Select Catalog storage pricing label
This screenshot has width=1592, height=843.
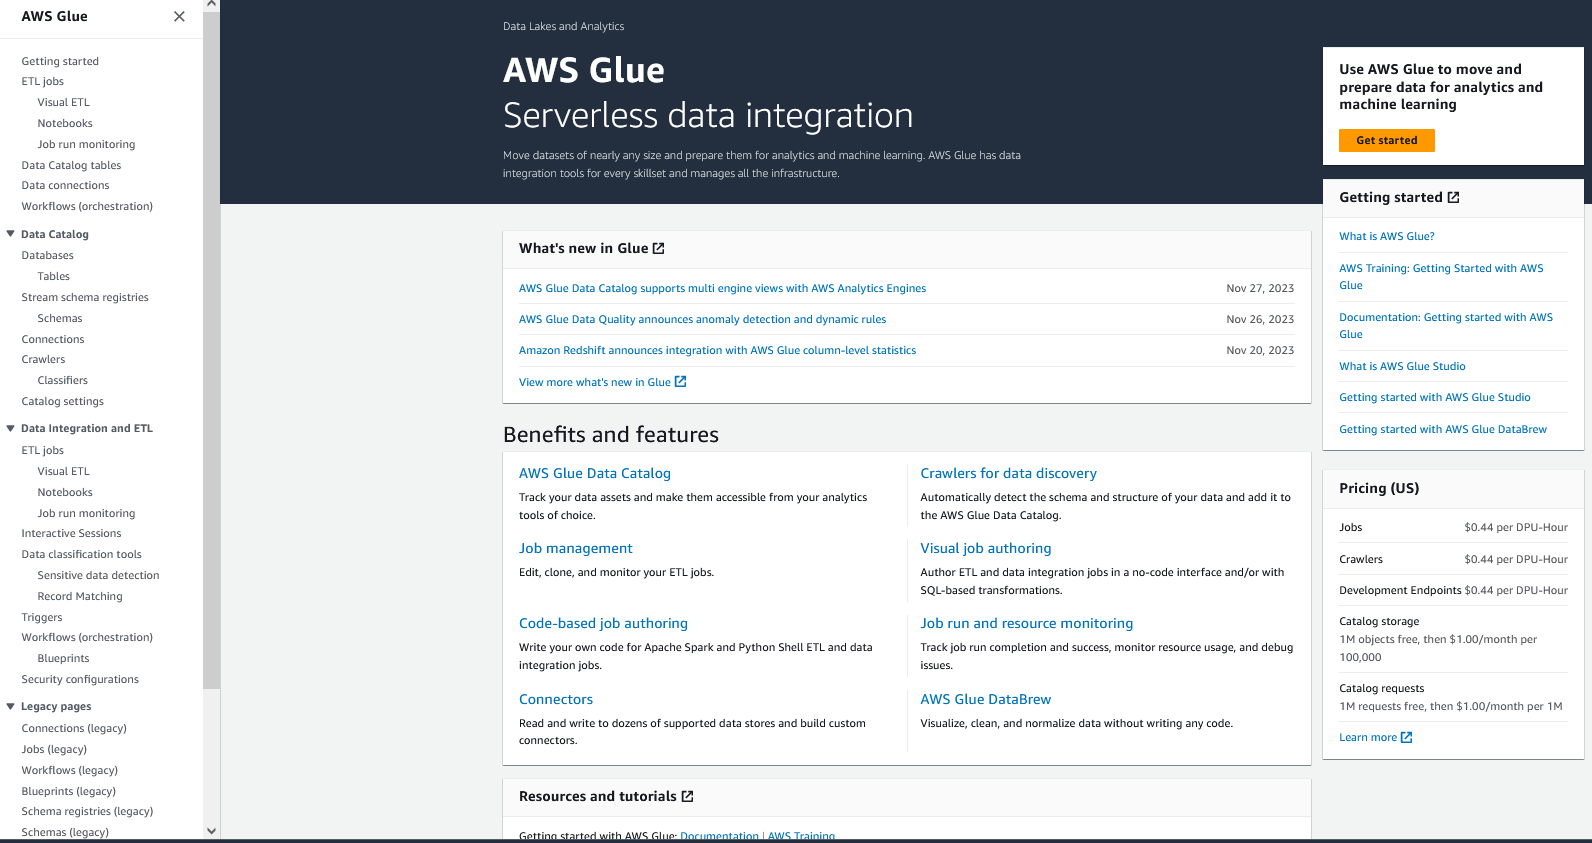pos(1379,621)
